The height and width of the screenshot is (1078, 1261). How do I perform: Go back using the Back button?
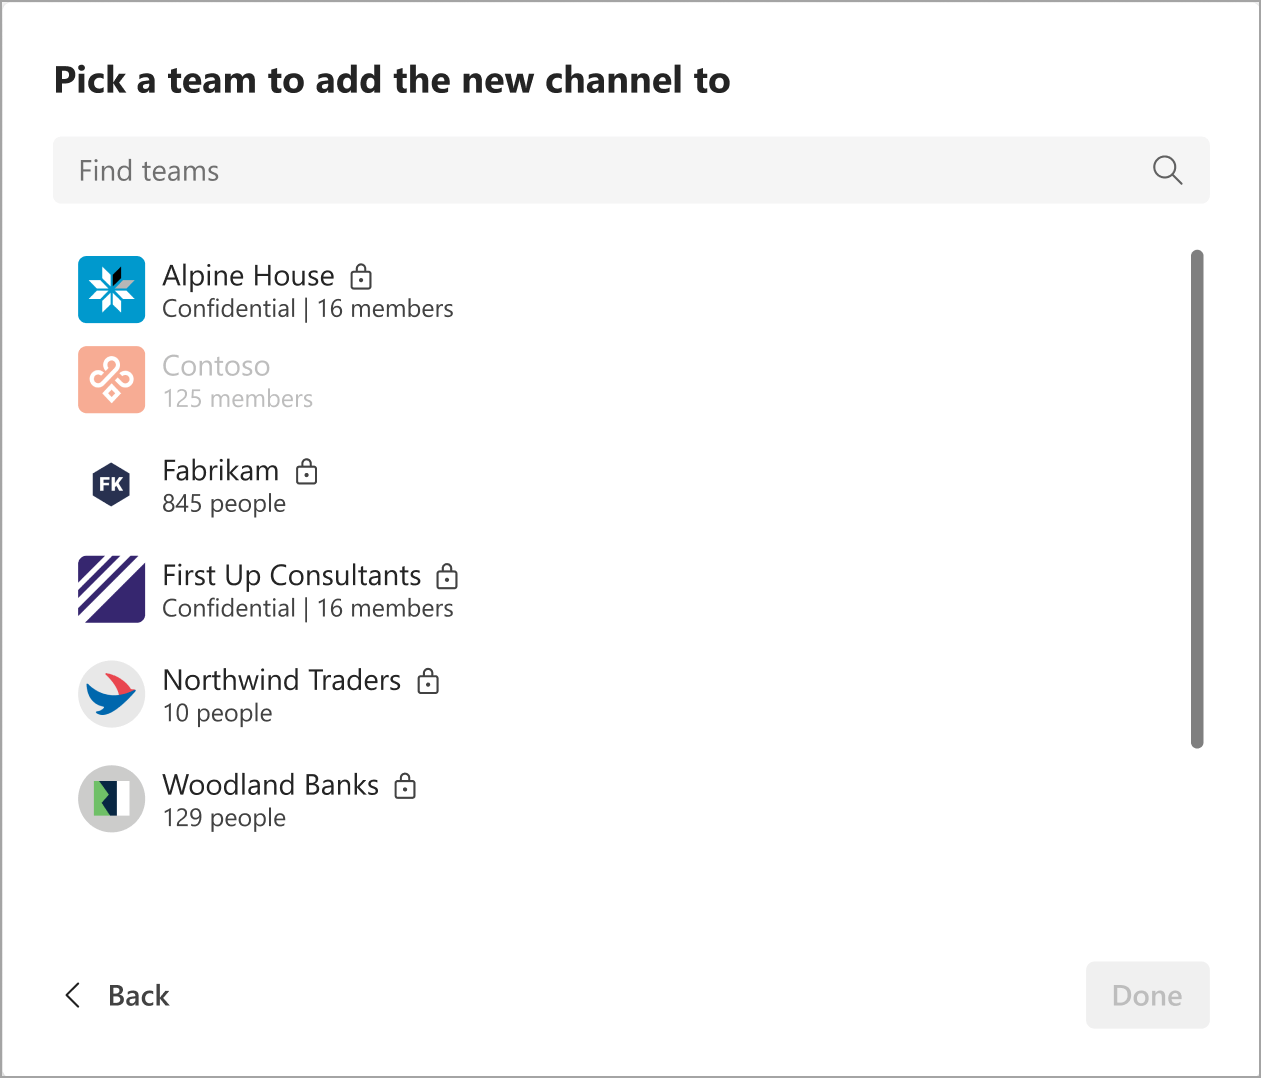[118, 995]
